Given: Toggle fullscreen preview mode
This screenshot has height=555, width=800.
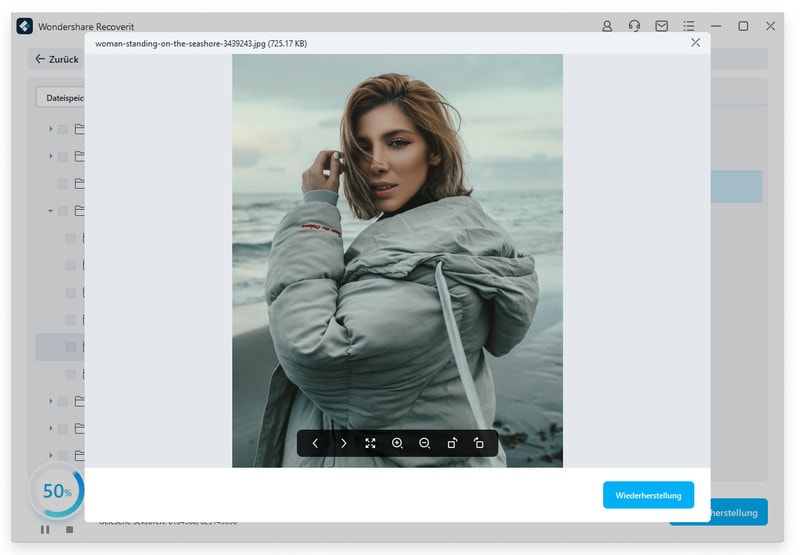Looking at the screenshot, I should [x=370, y=443].
